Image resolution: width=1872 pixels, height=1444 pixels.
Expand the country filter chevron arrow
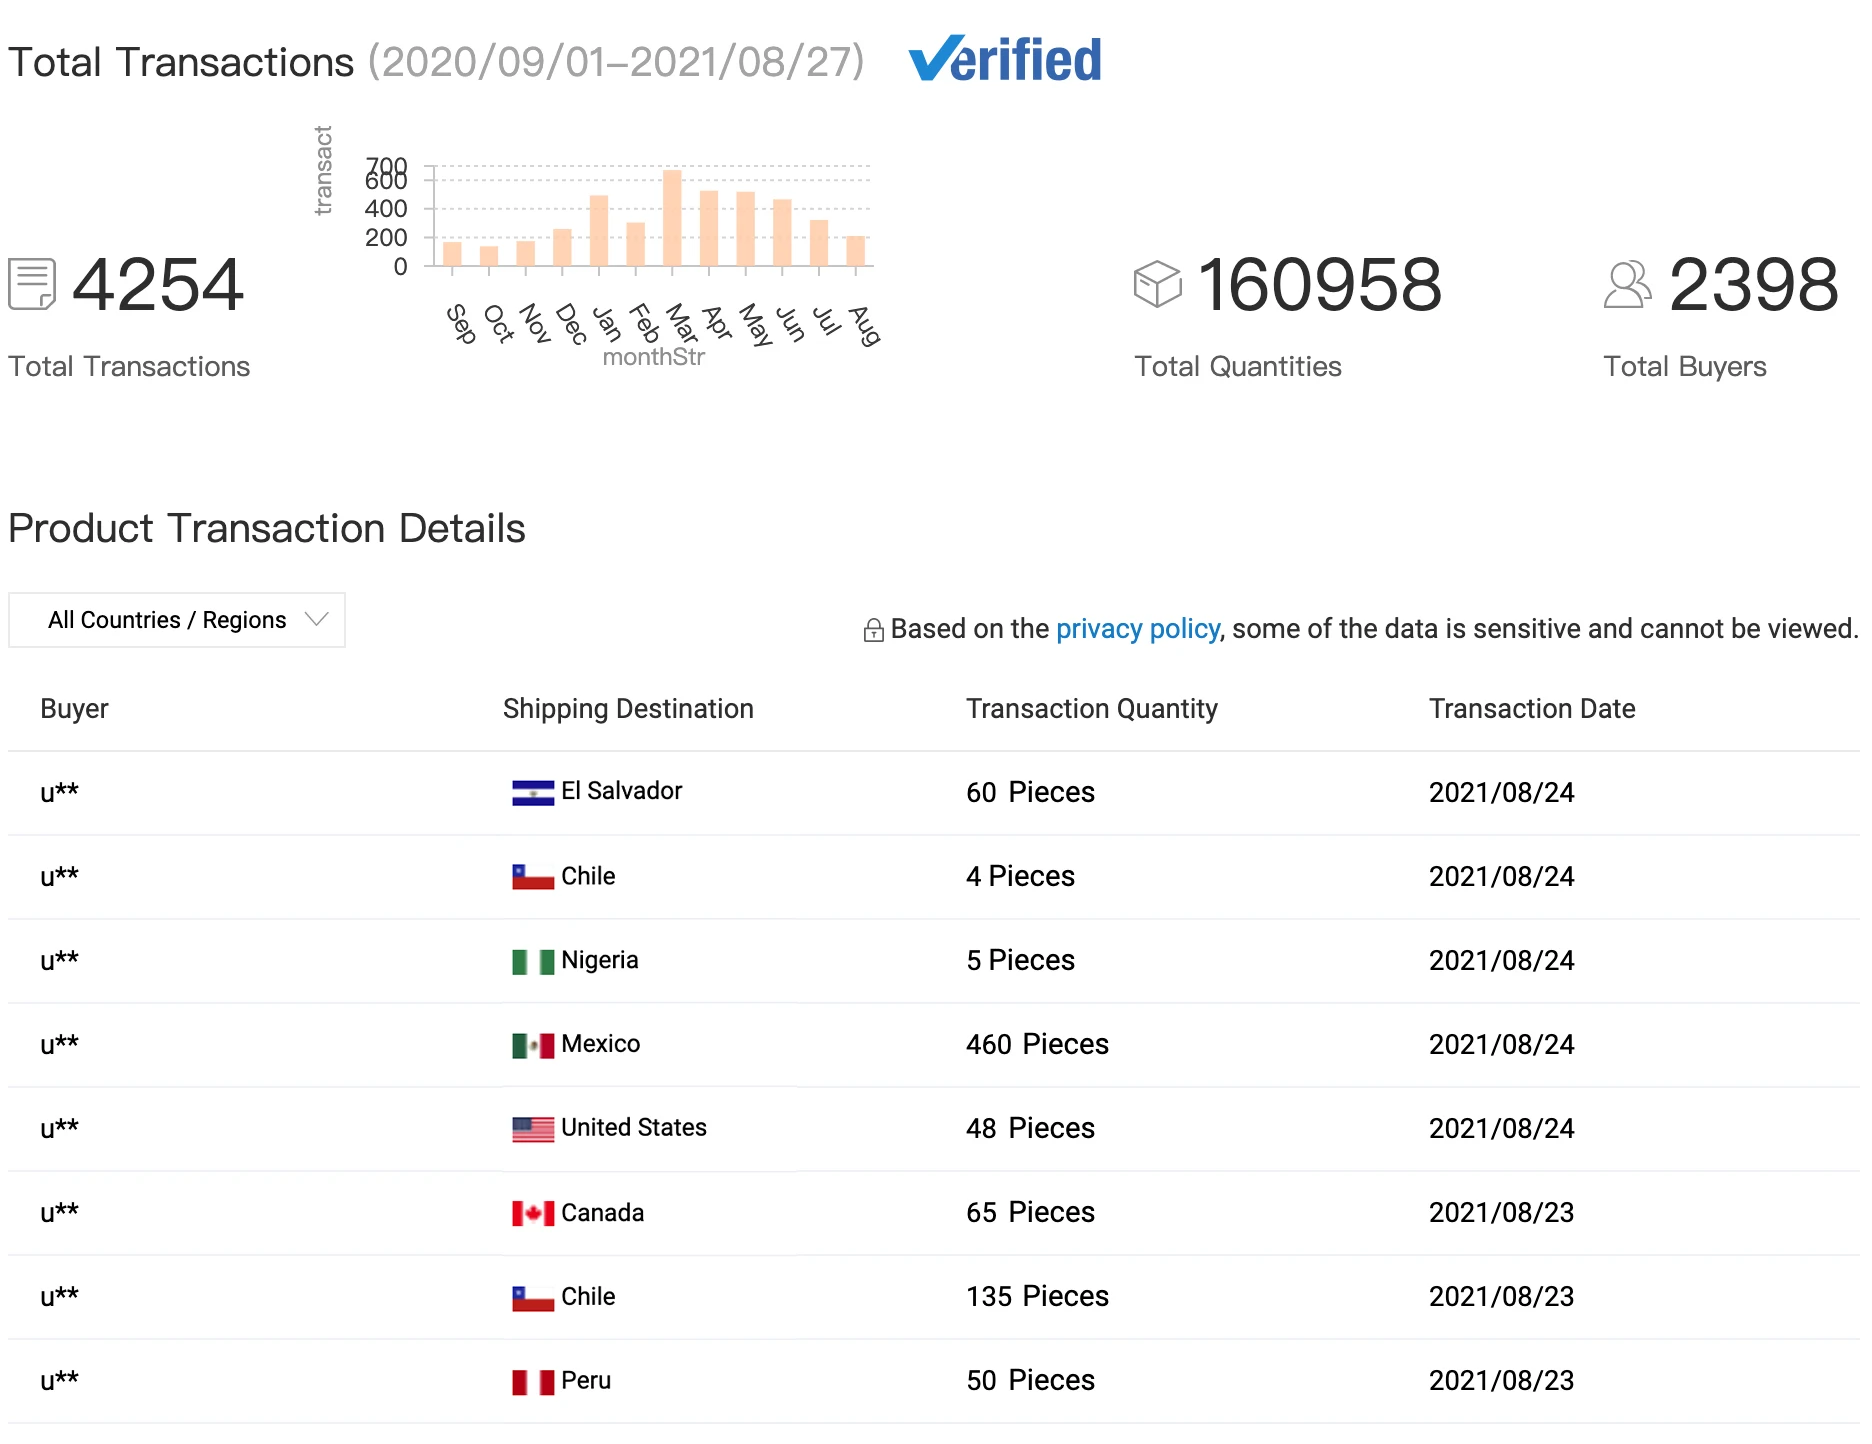[x=316, y=620]
